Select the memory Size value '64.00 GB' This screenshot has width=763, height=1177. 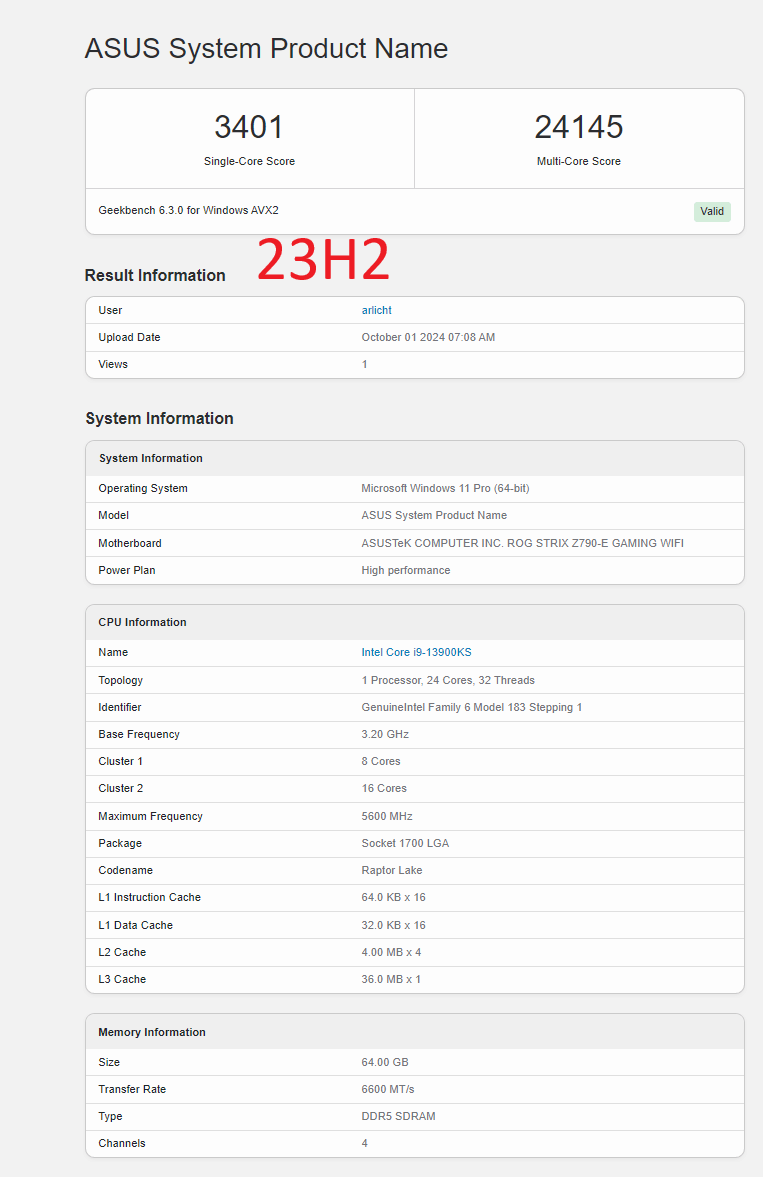[385, 1062]
